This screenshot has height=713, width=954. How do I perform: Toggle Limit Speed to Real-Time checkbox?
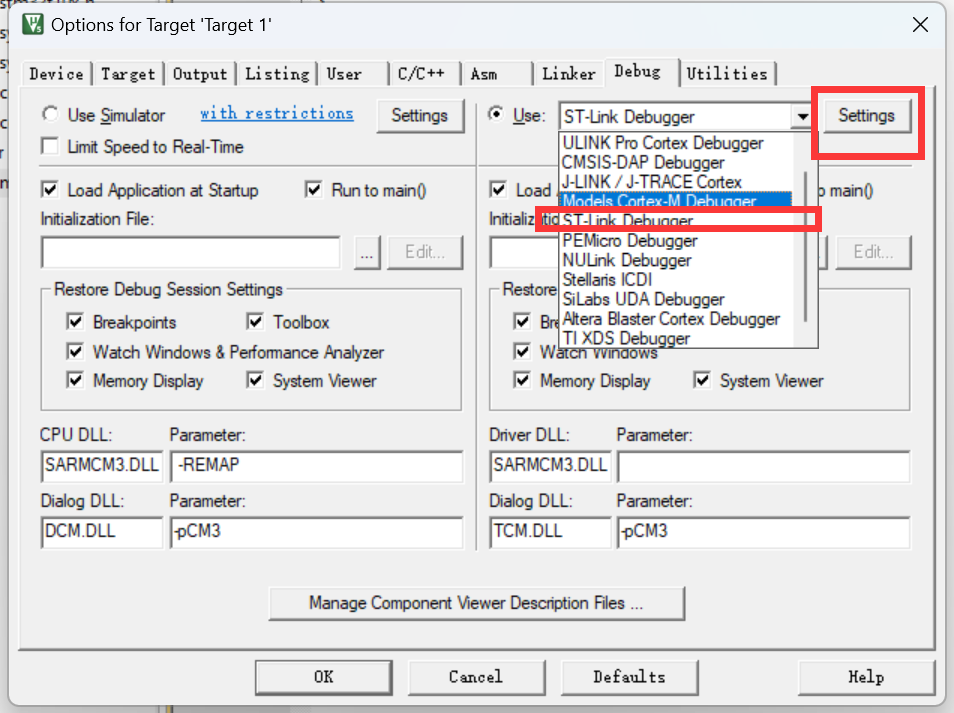tap(50, 147)
